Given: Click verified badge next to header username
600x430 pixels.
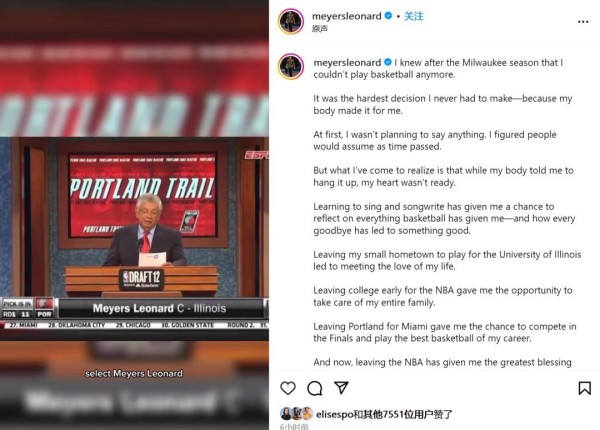Looking at the screenshot, I should click(x=388, y=16).
